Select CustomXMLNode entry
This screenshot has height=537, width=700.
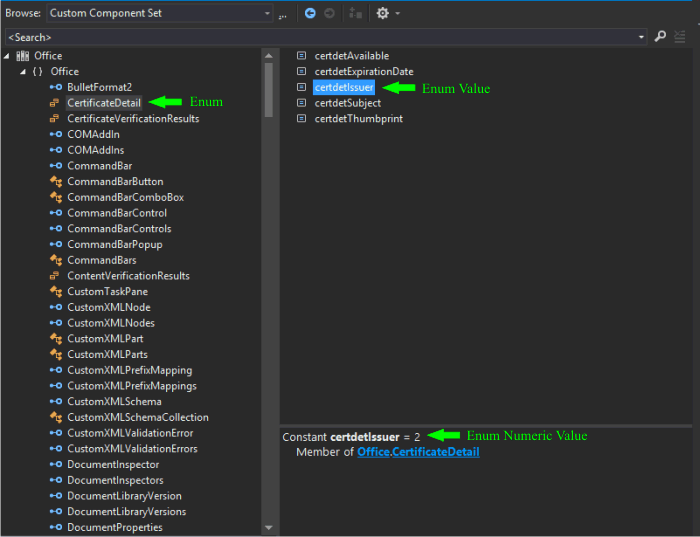click(109, 307)
